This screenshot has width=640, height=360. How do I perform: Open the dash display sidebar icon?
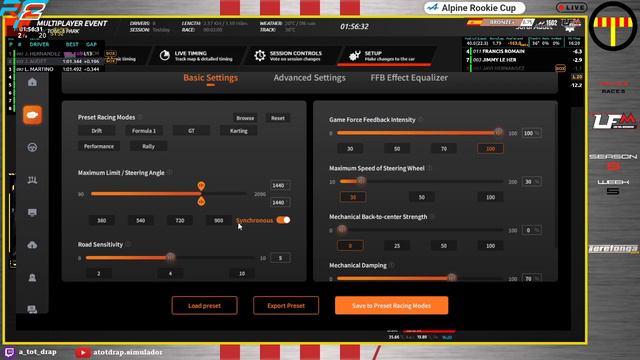32,212
